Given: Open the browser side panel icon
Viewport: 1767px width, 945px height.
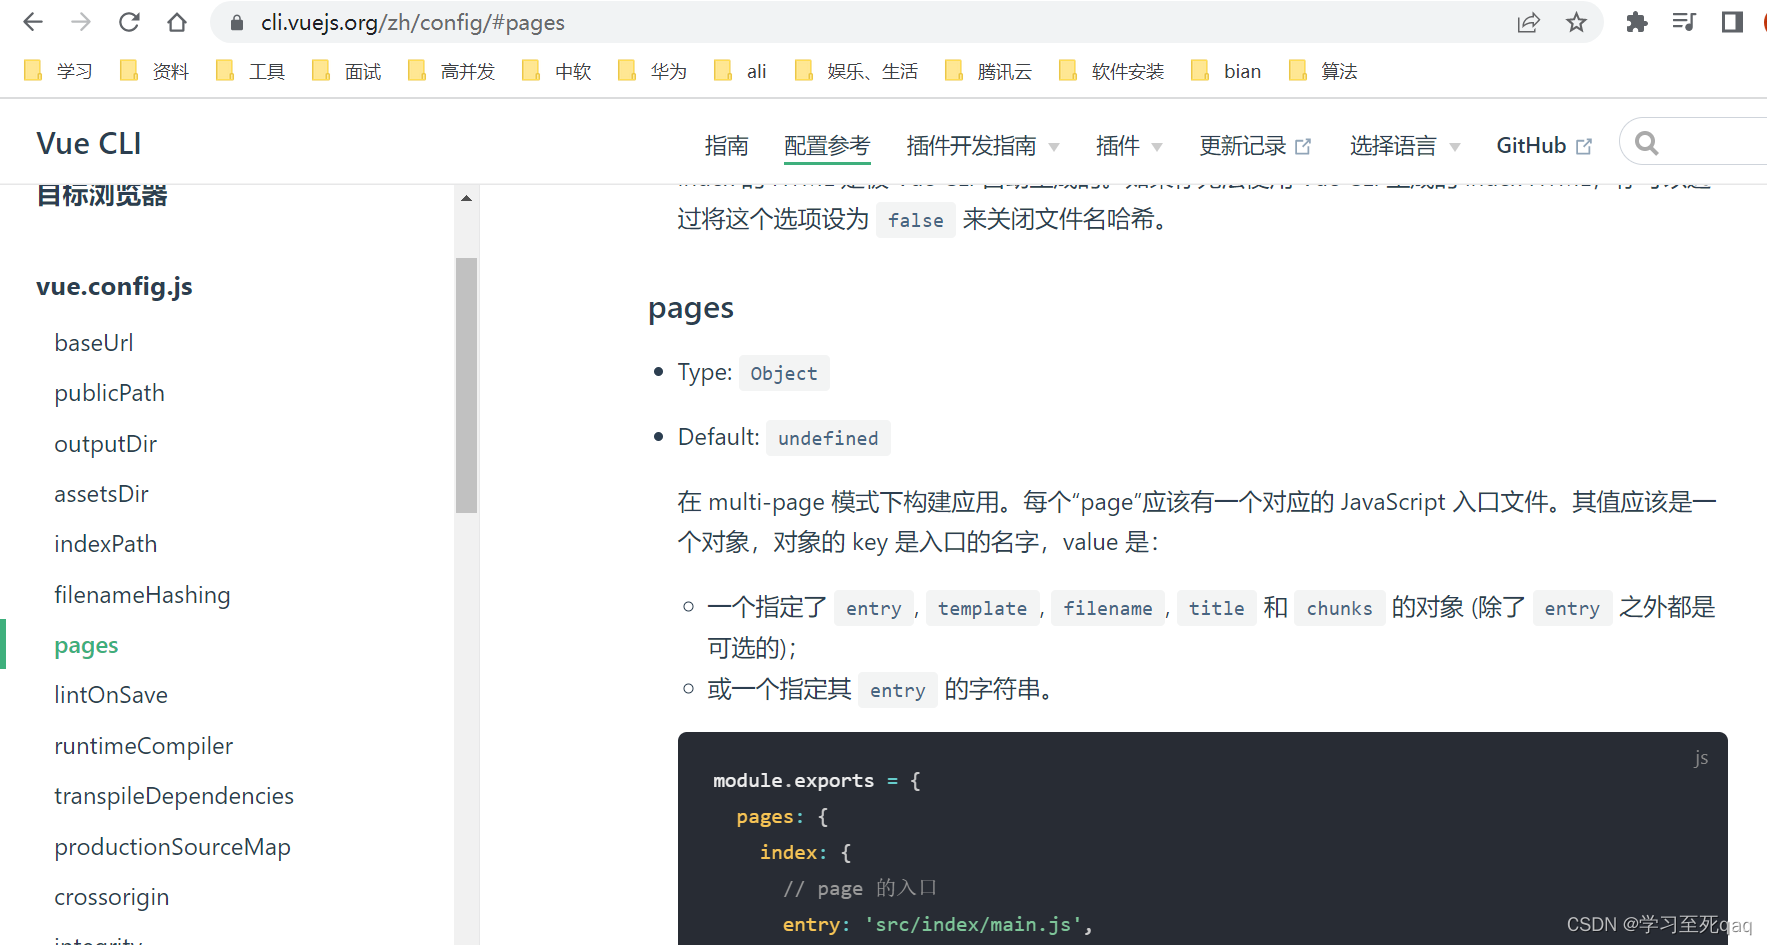Looking at the screenshot, I should (1733, 22).
